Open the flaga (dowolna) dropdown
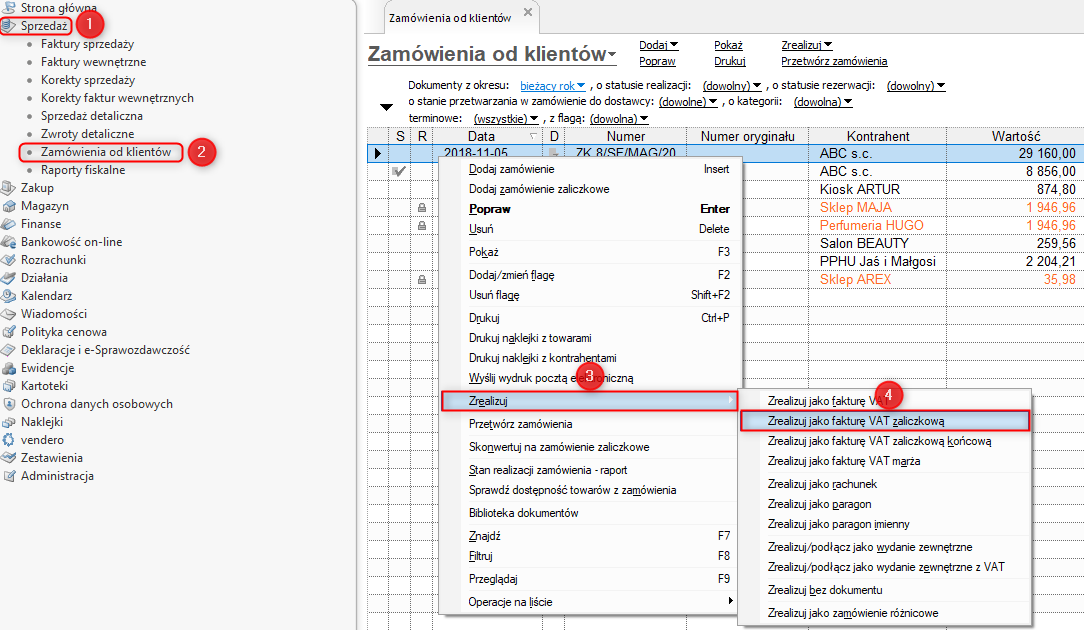The width and height of the screenshot is (1084, 630). pos(619,119)
